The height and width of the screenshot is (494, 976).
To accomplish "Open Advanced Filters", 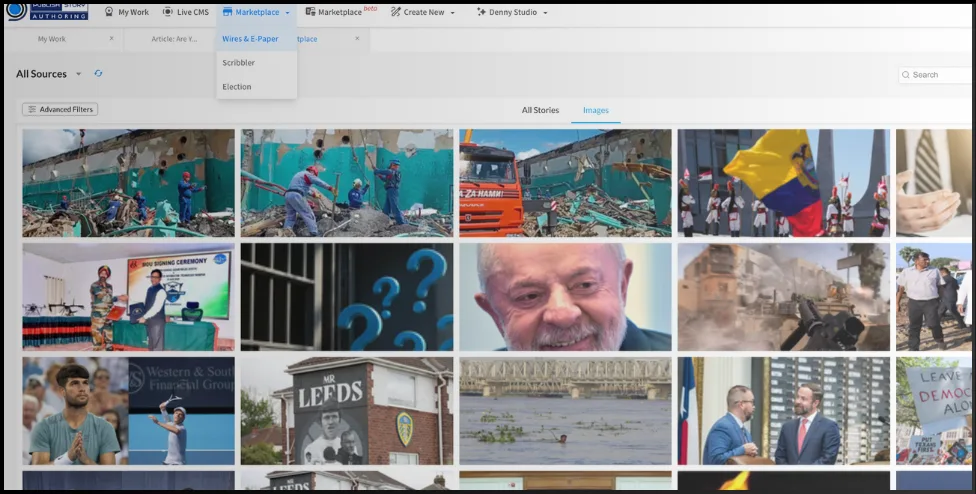I will [x=60, y=110].
